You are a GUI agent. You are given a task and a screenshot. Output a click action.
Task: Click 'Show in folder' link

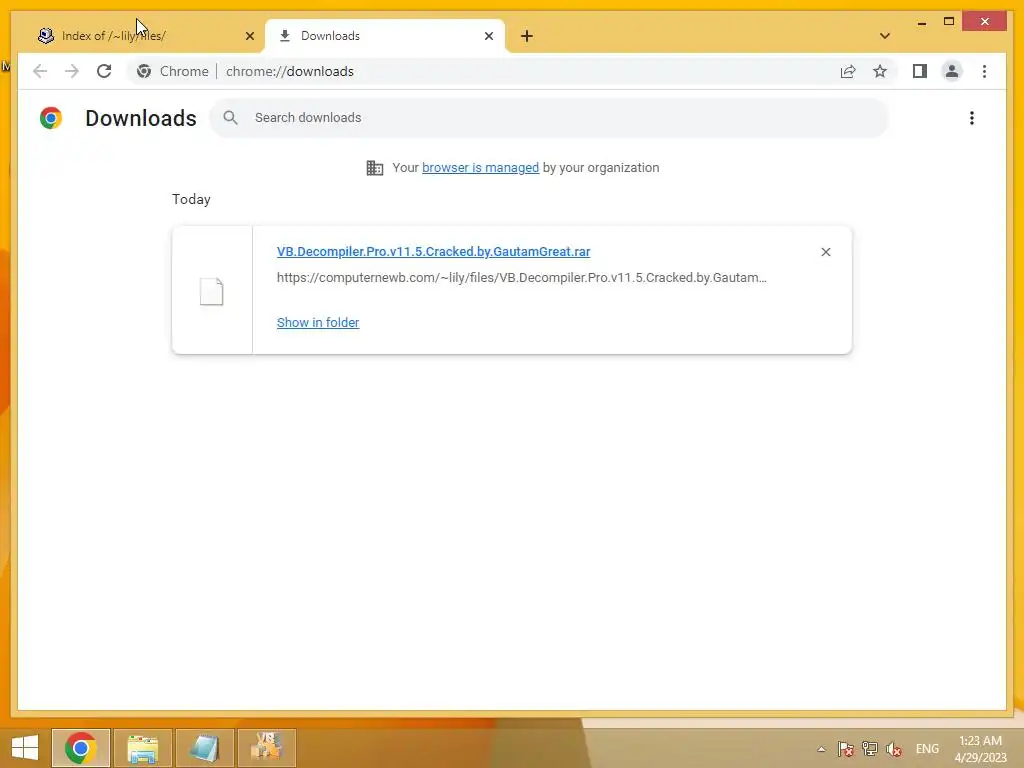click(x=317, y=323)
